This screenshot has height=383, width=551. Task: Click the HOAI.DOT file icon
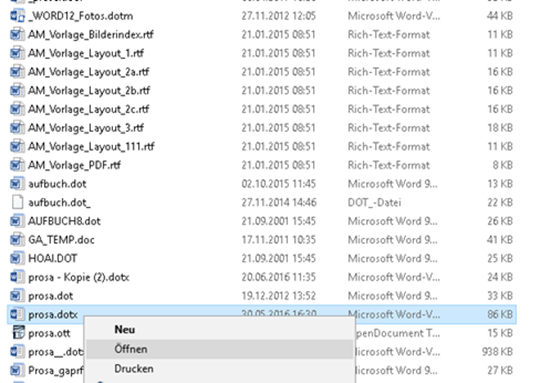(18, 258)
